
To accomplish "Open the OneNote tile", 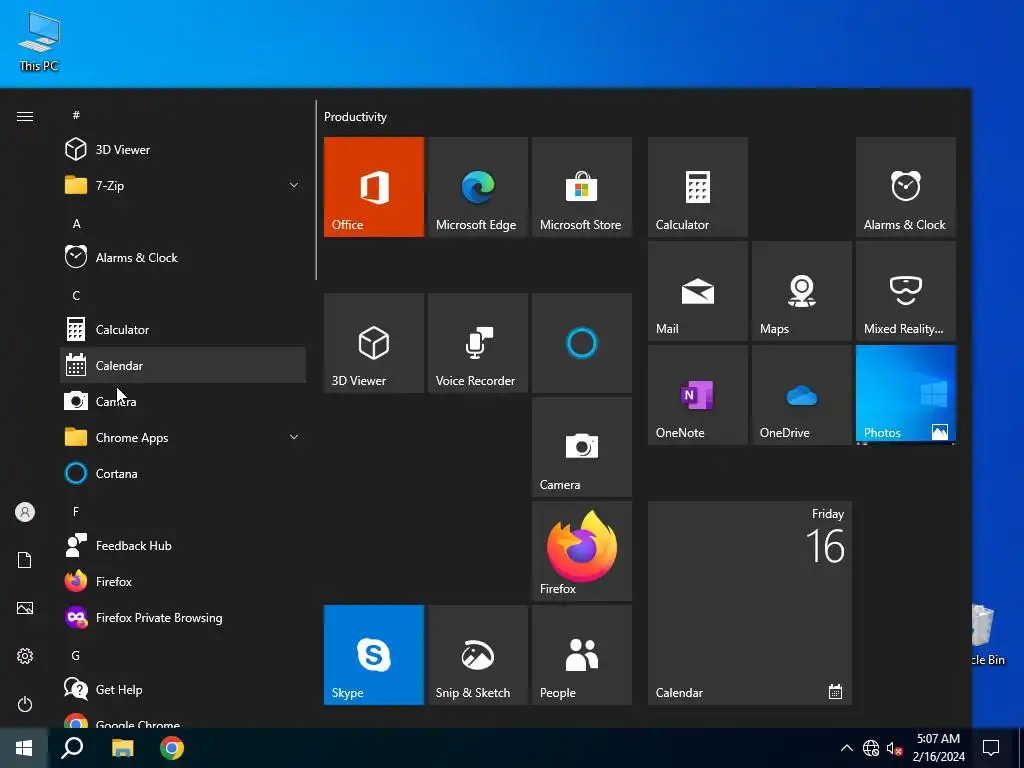I will point(697,395).
